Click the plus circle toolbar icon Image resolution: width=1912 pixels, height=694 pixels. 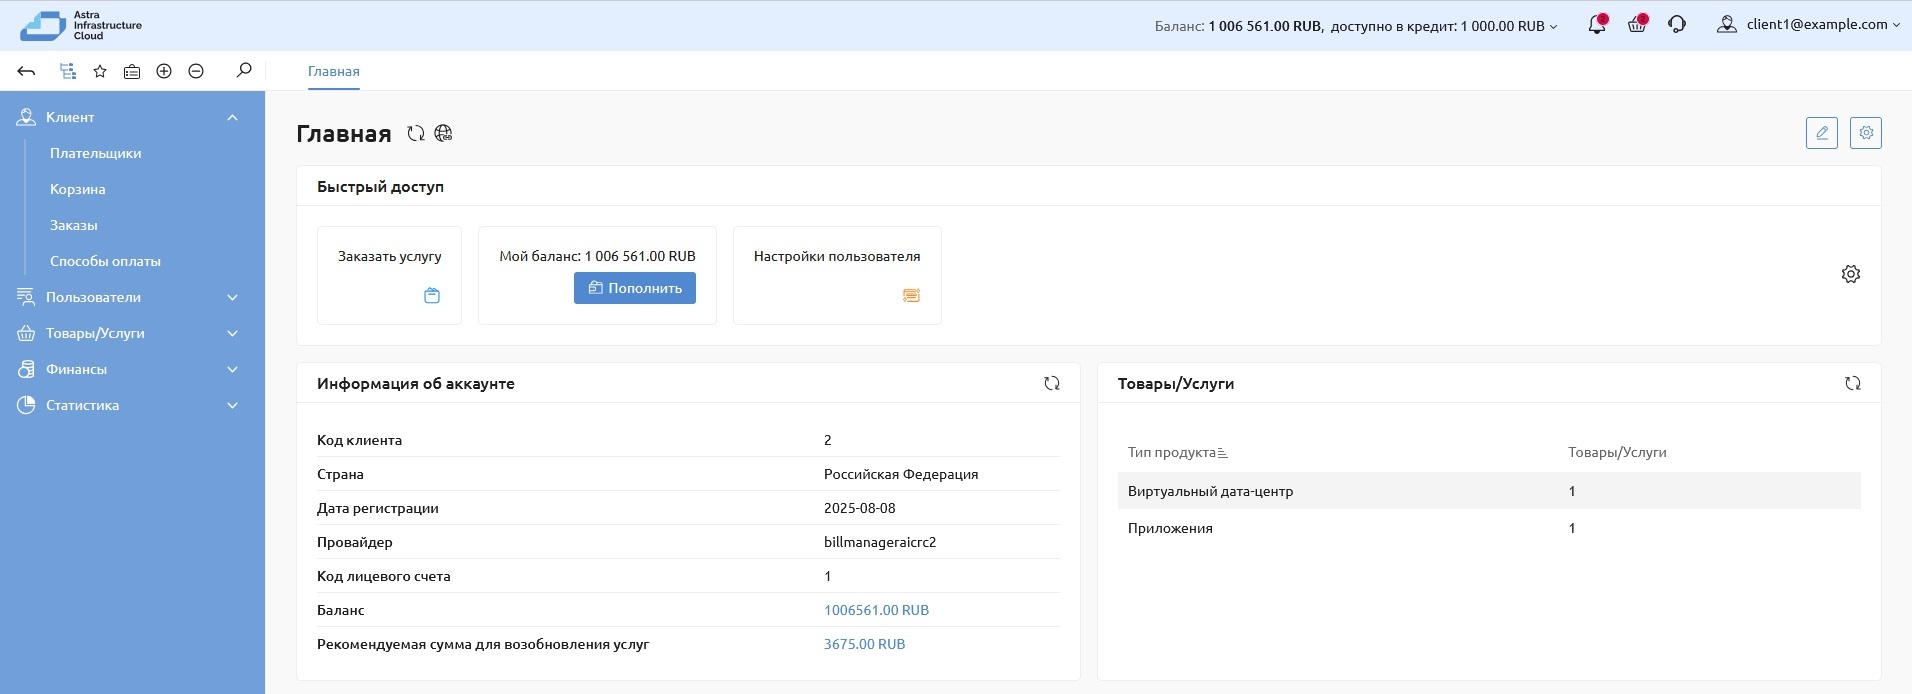tap(164, 71)
